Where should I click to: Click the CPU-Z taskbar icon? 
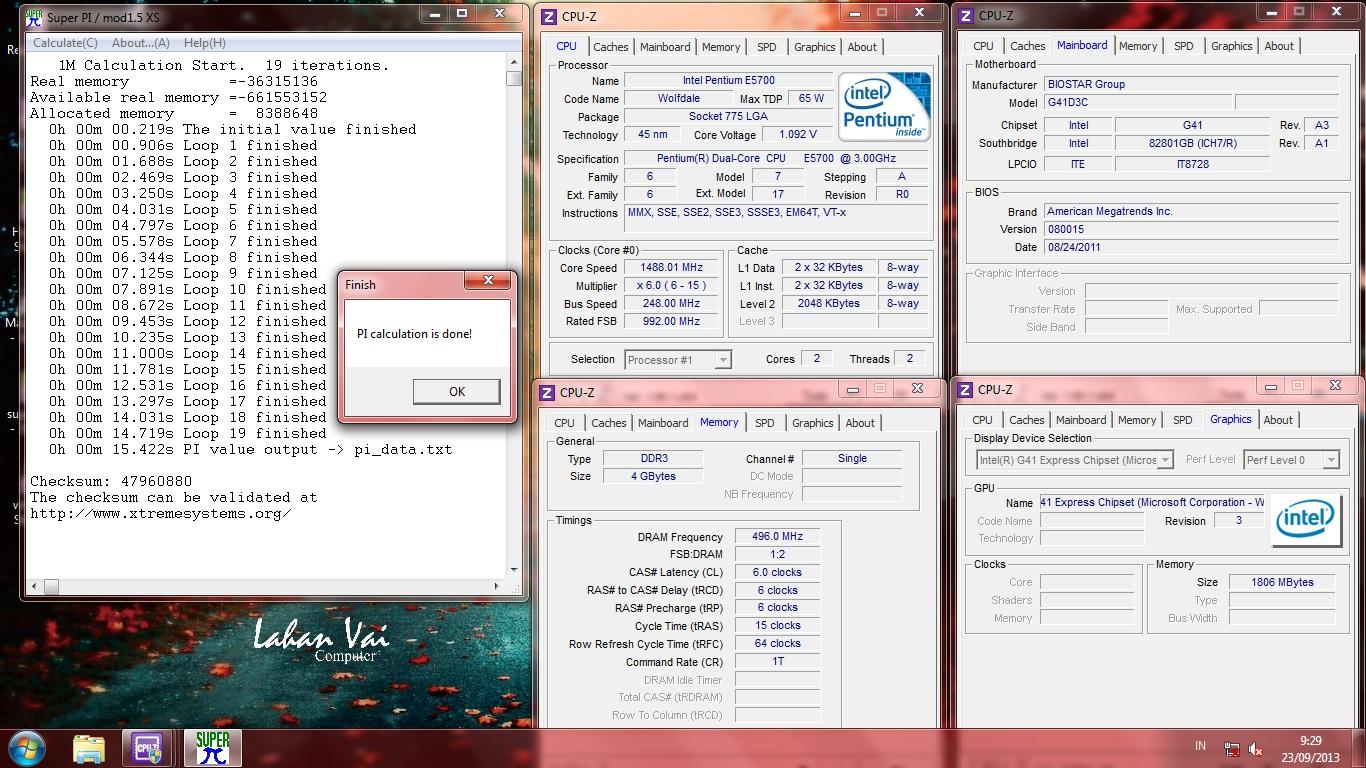[x=147, y=749]
